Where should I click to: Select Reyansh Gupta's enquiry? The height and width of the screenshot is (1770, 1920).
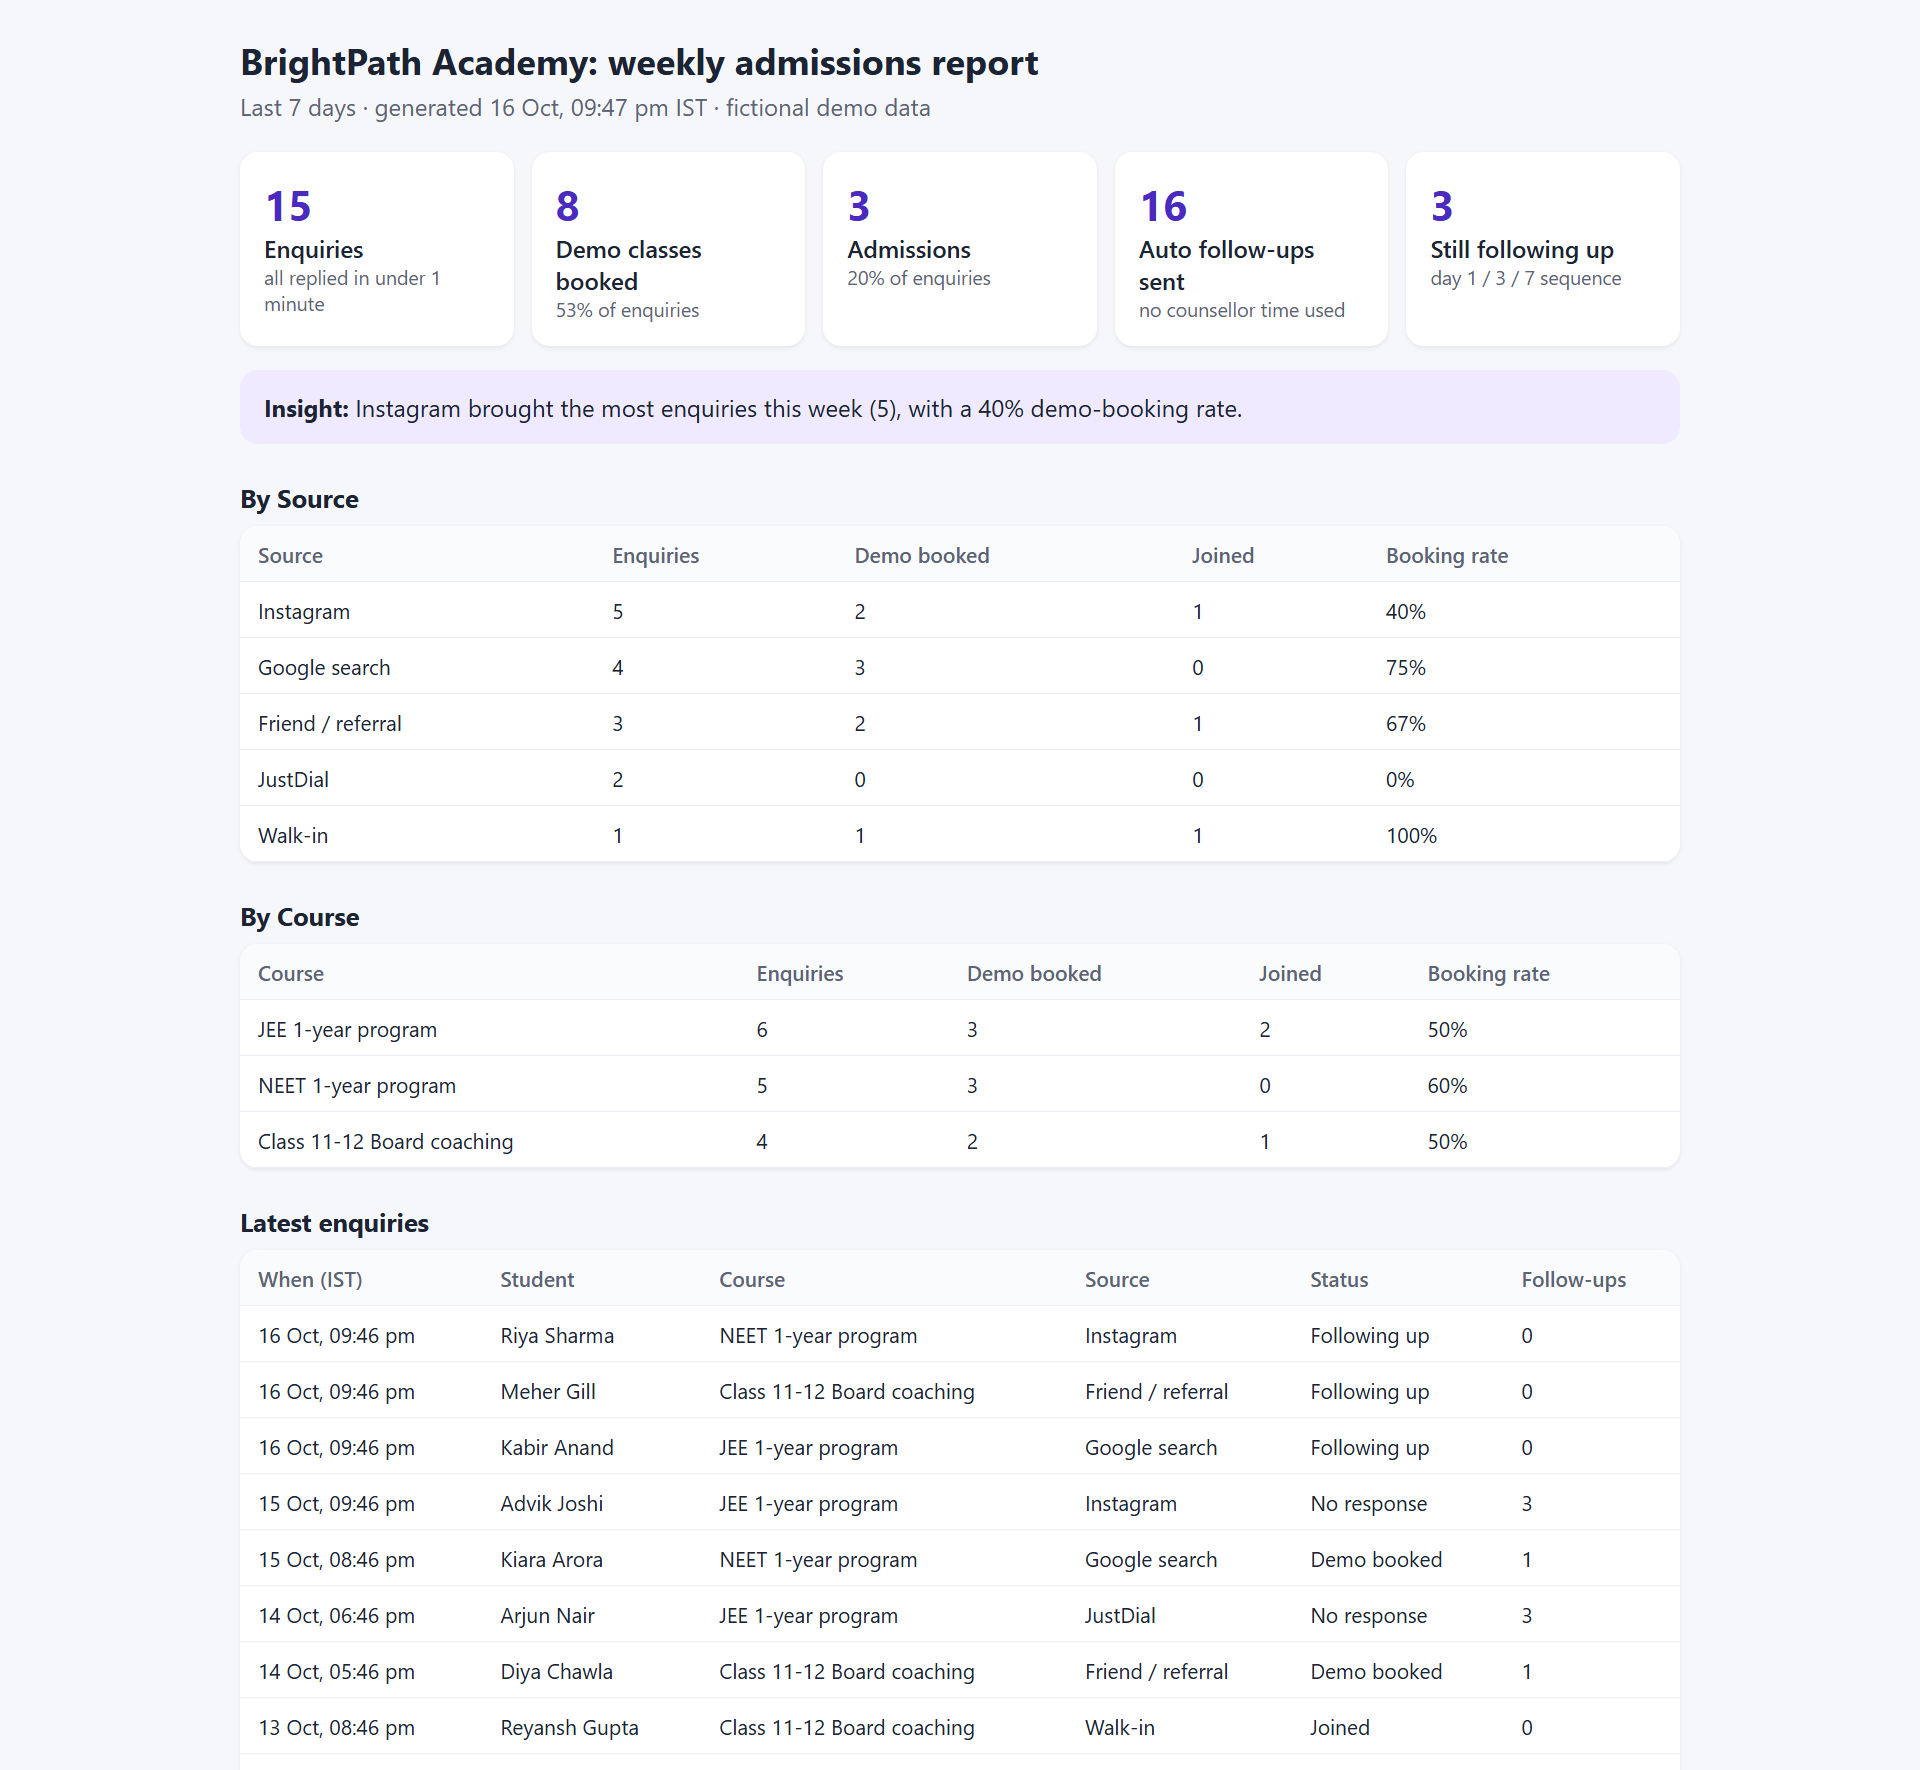[960, 1727]
